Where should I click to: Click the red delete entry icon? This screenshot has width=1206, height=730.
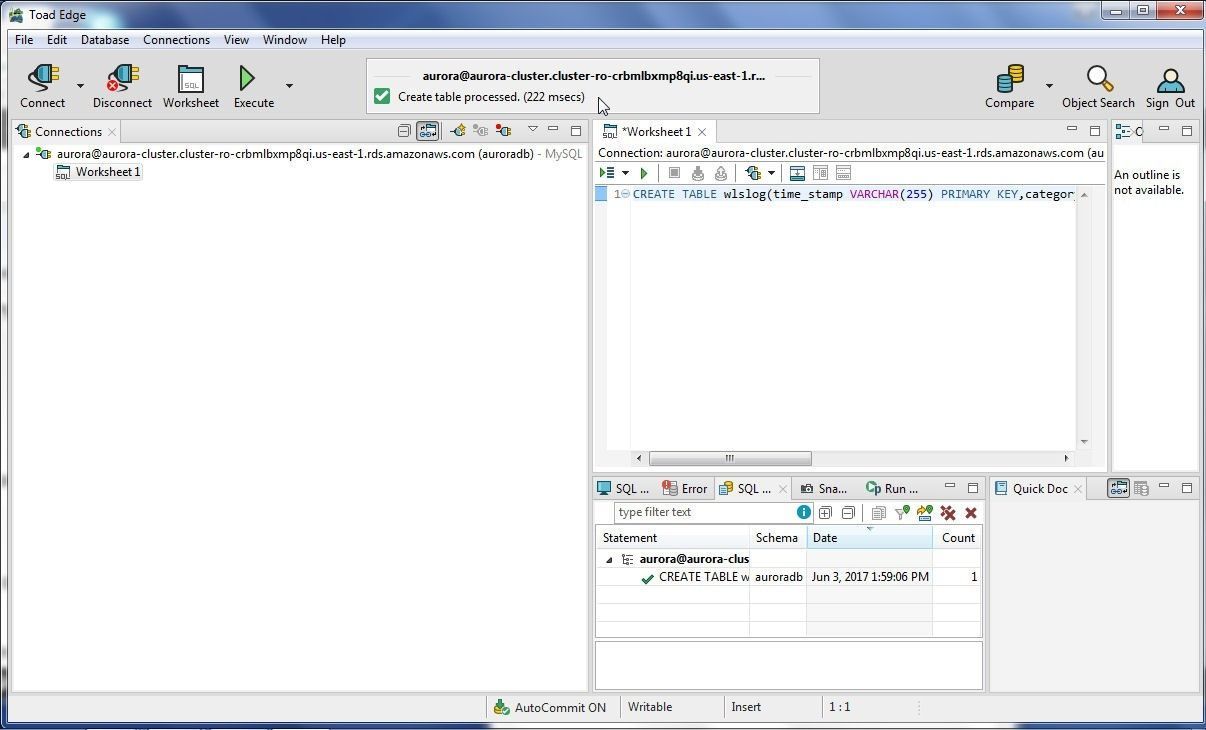[x=971, y=513]
